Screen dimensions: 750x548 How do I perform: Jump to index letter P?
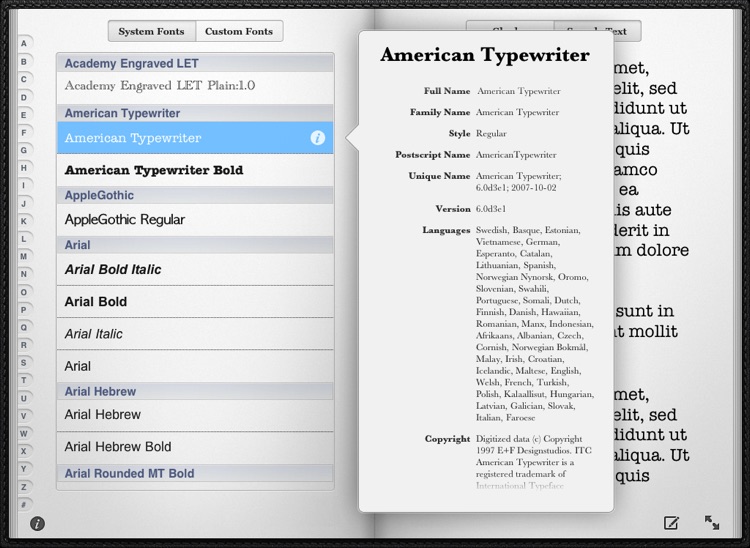point(24,310)
